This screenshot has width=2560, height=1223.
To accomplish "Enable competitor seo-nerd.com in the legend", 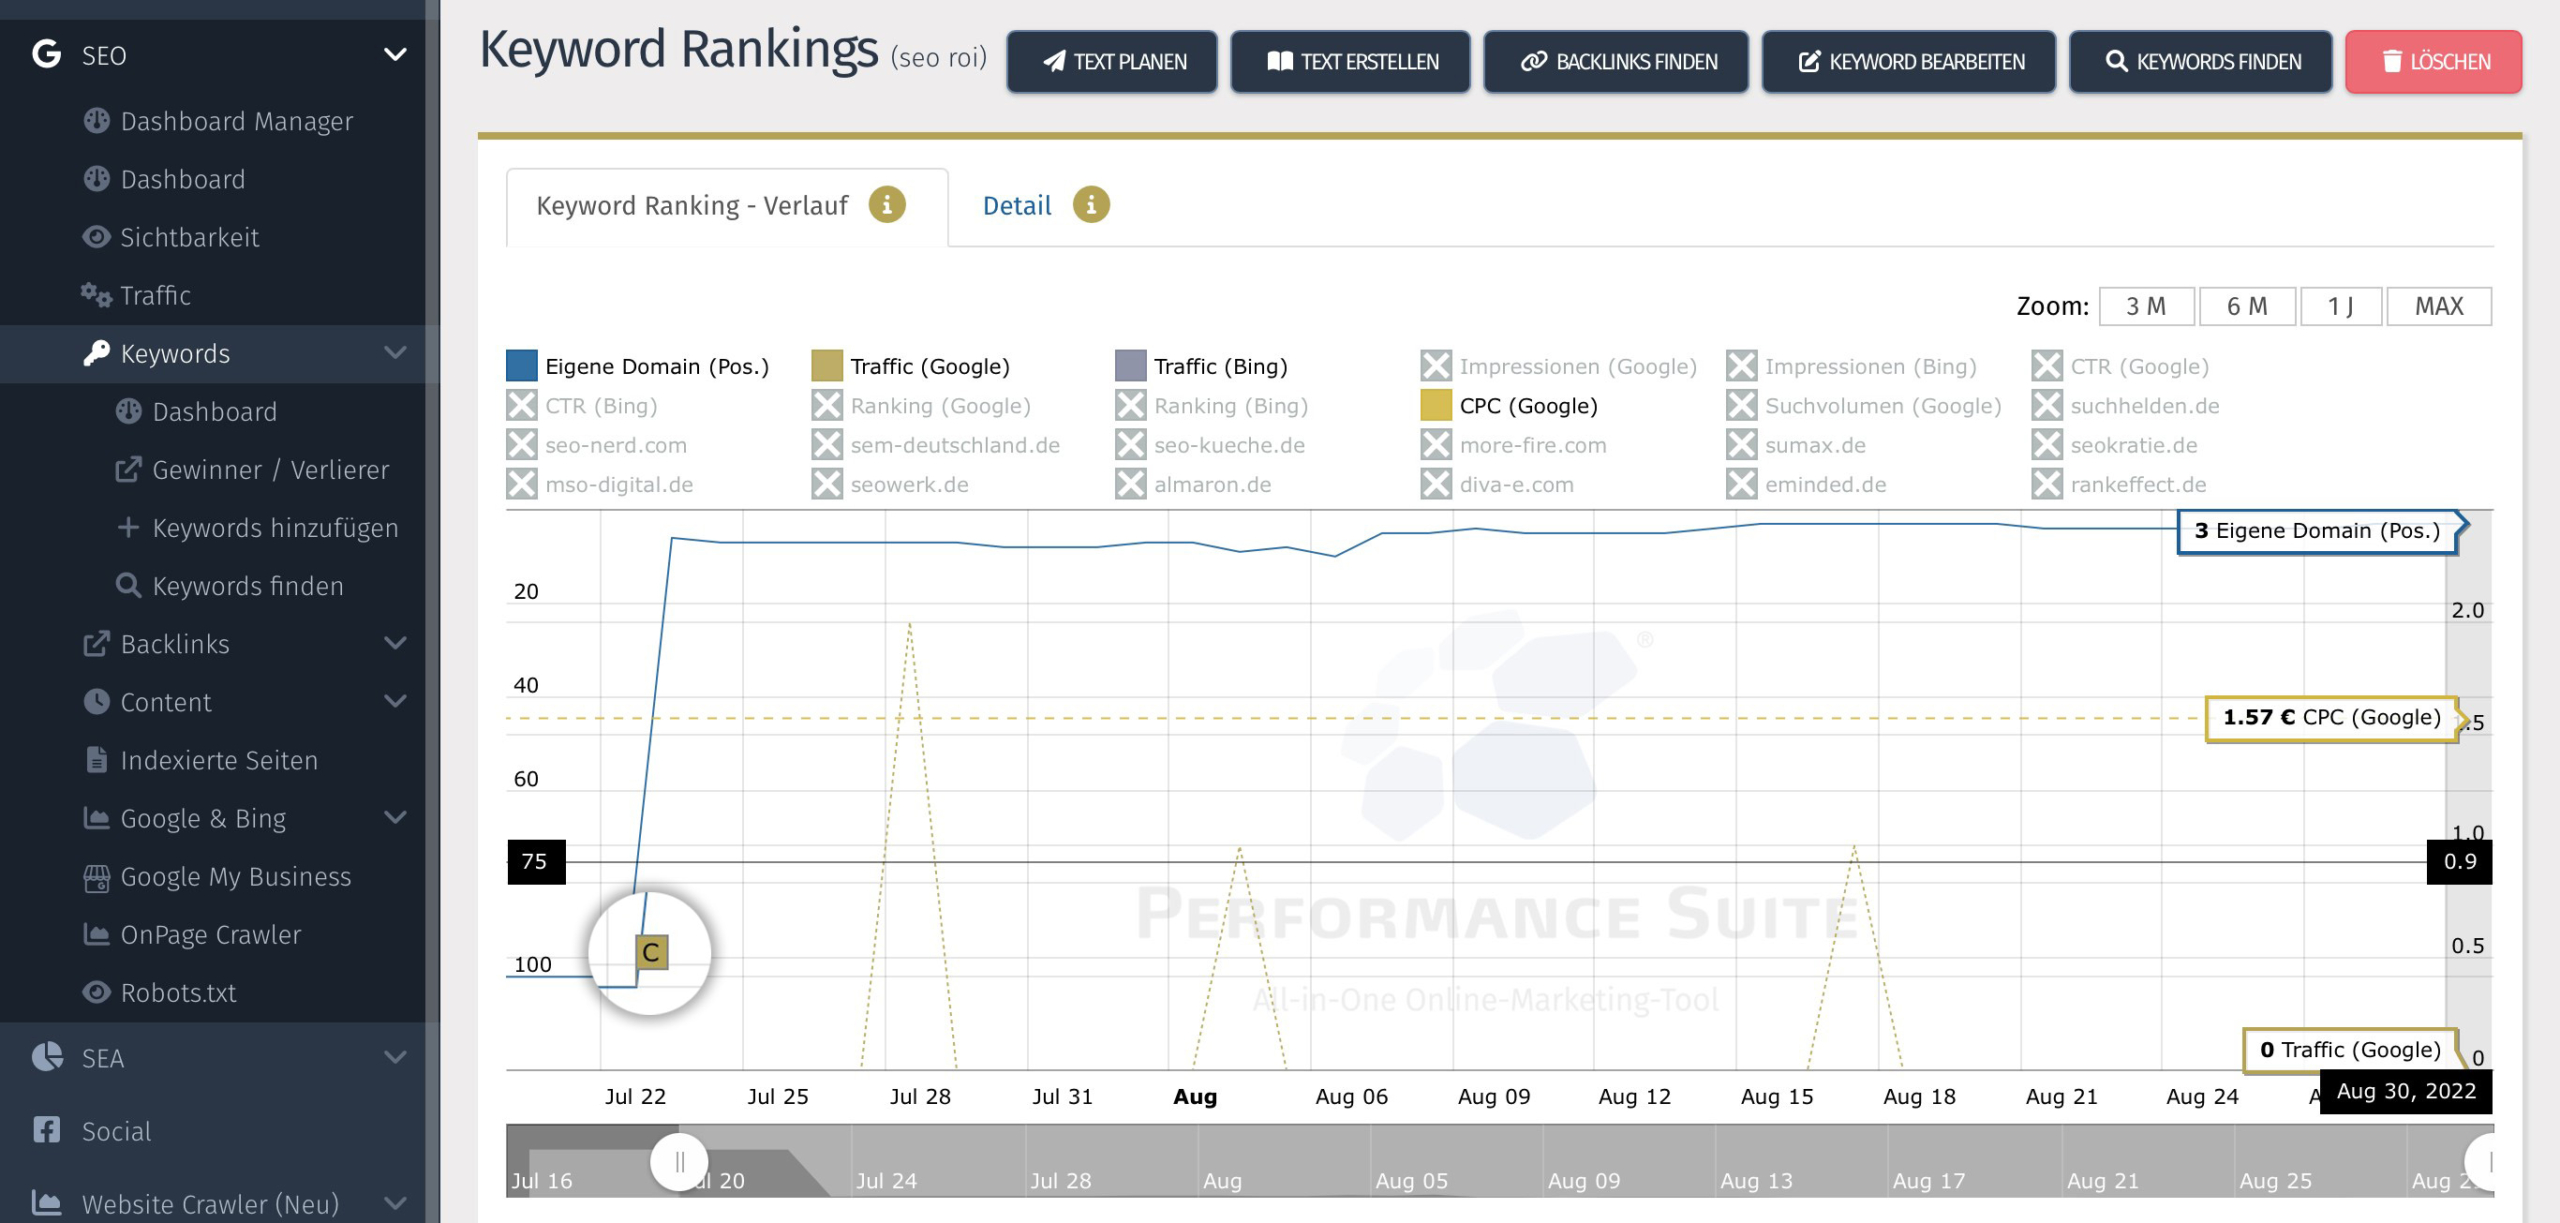I will click(596, 445).
